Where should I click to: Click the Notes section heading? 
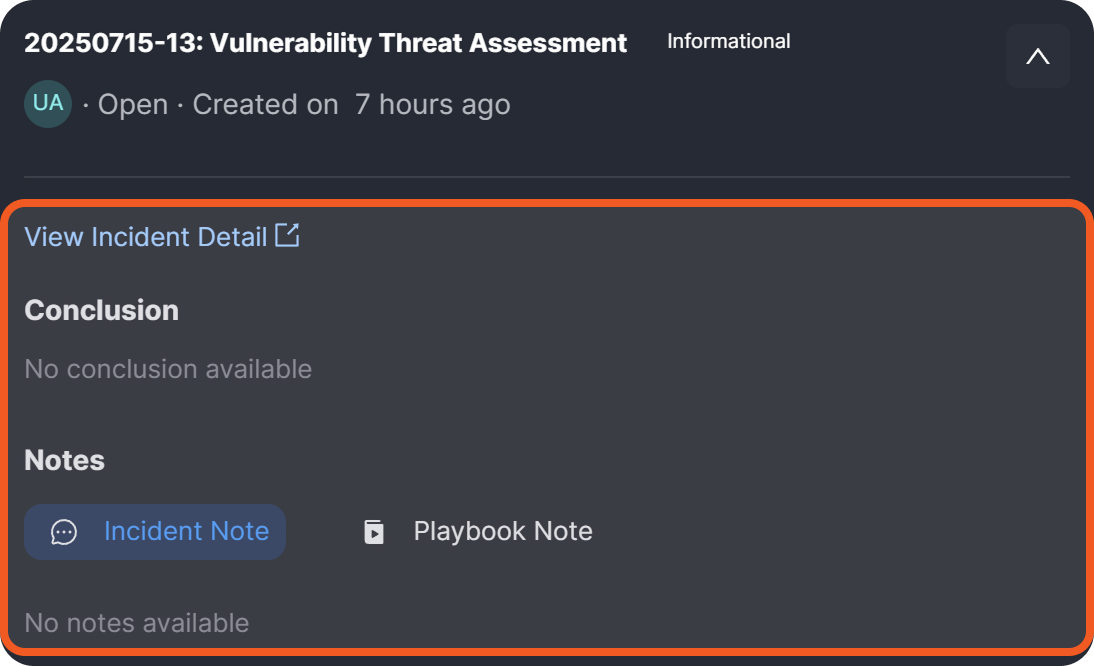[64, 460]
